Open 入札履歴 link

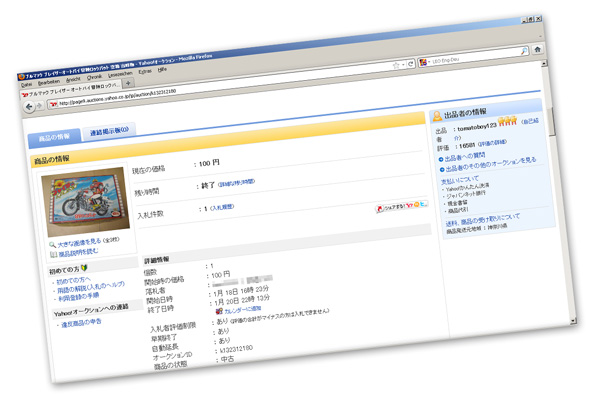point(222,207)
